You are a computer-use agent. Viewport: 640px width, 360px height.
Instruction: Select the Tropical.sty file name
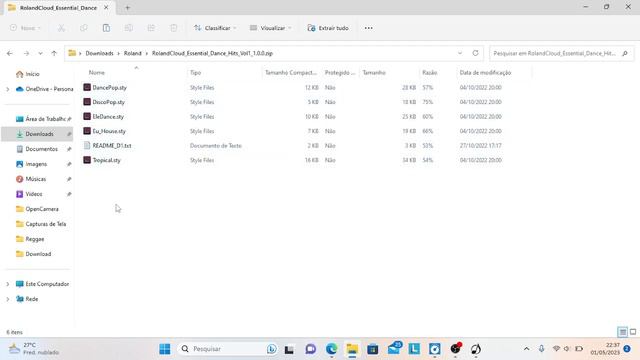click(x=107, y=160)
